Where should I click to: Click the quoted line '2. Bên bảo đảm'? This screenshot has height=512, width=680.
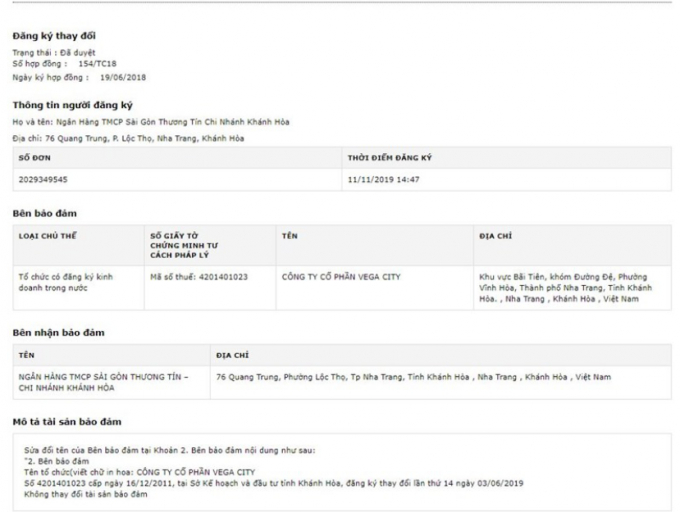pos(56,461)
